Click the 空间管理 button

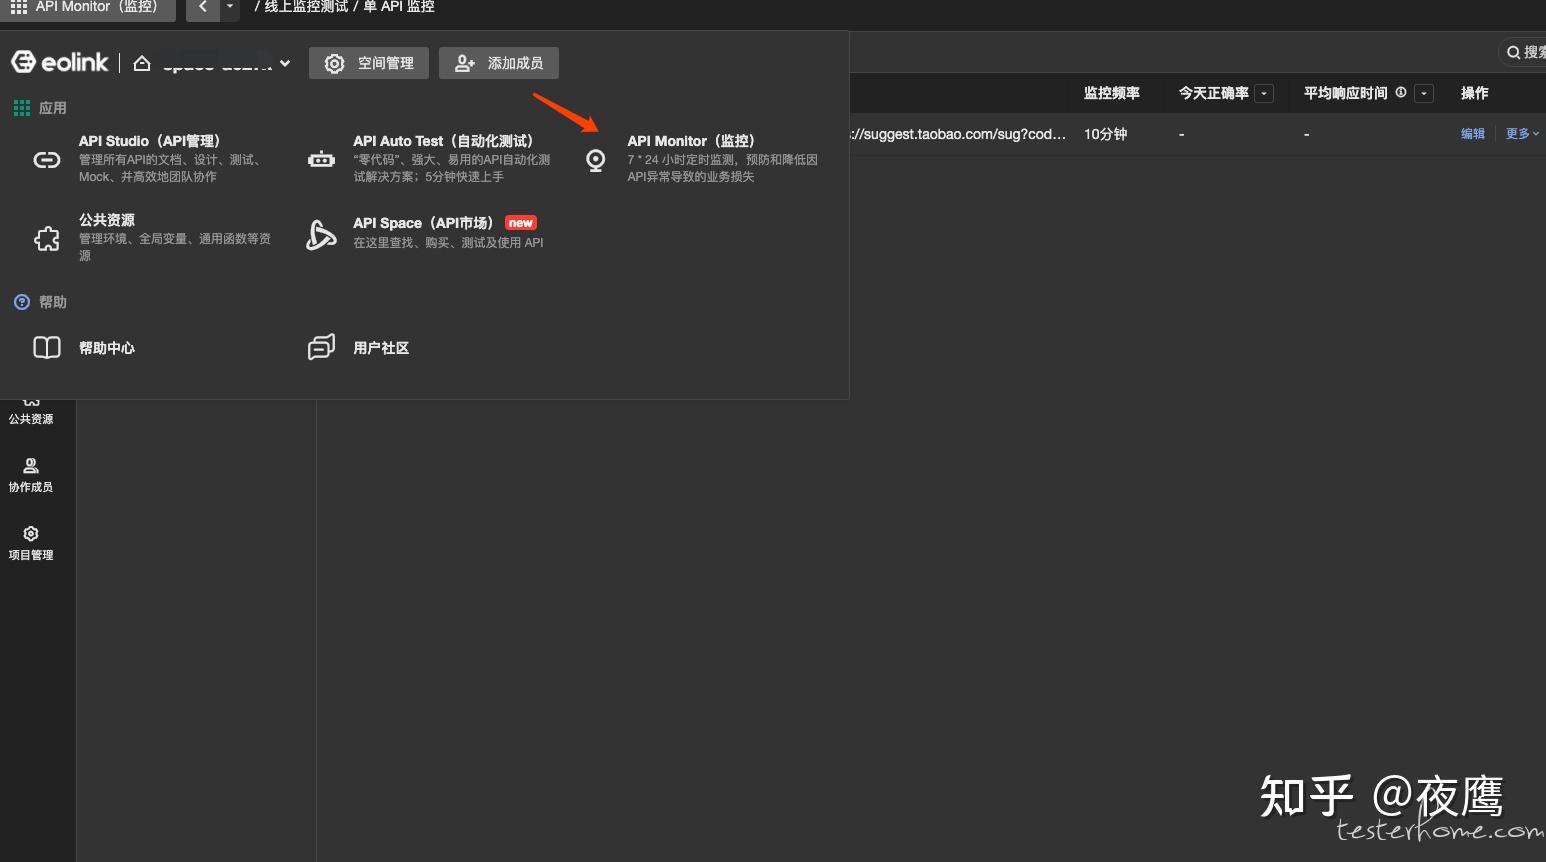(x=368, y=62)
